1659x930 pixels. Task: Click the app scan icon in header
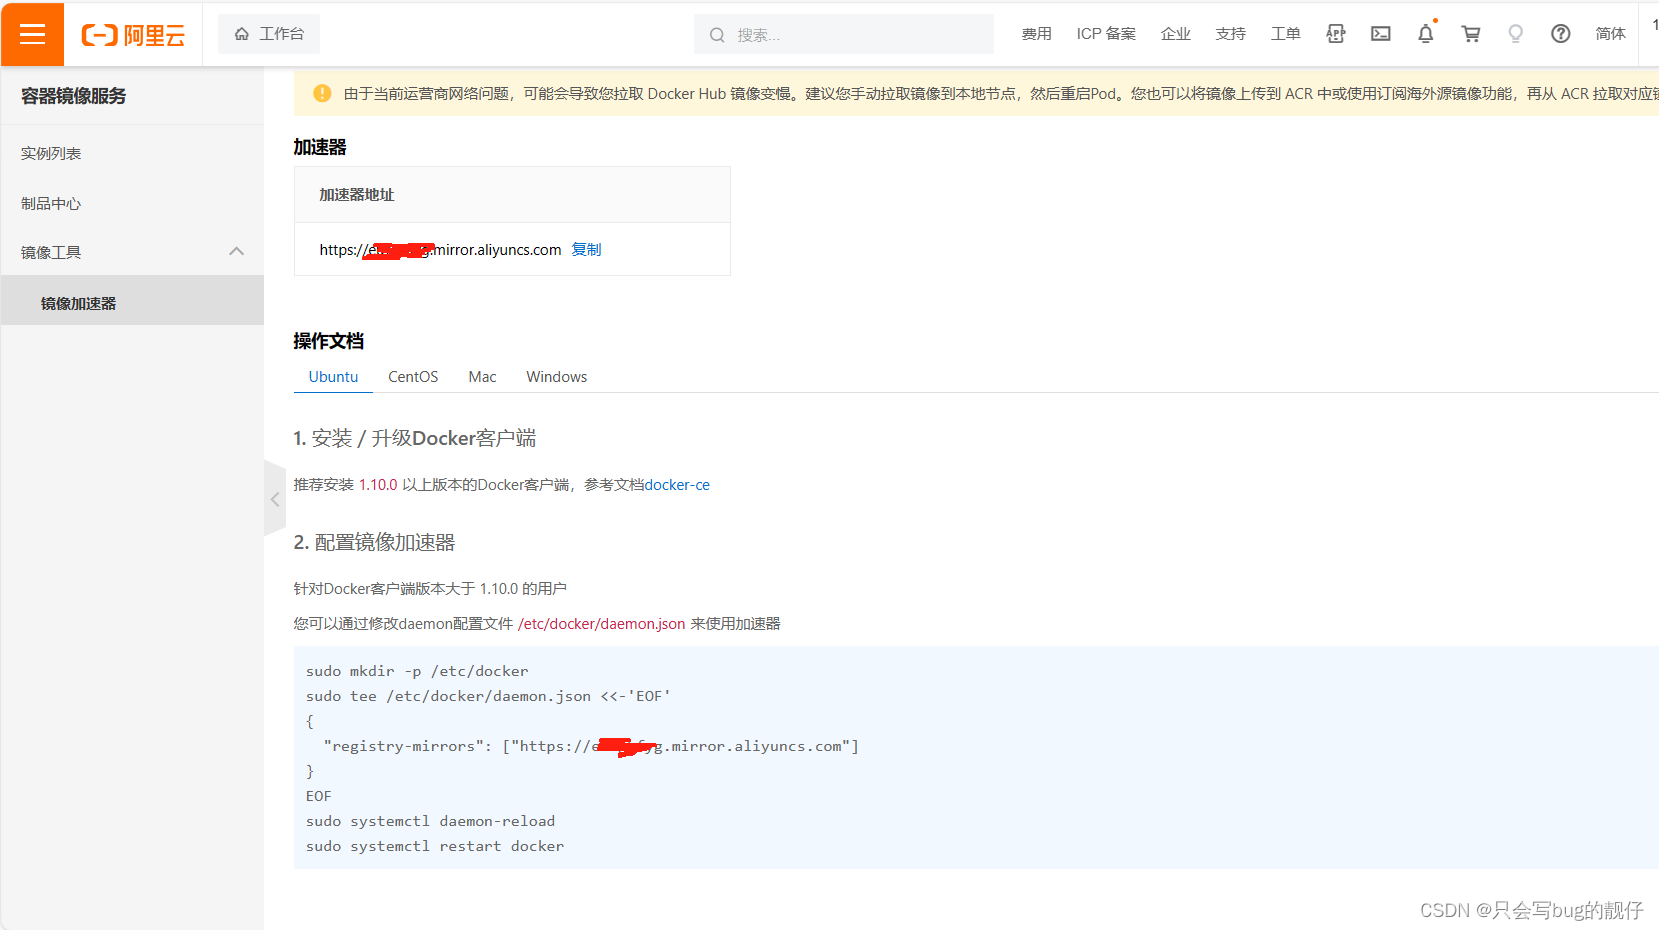[1335, 34]
